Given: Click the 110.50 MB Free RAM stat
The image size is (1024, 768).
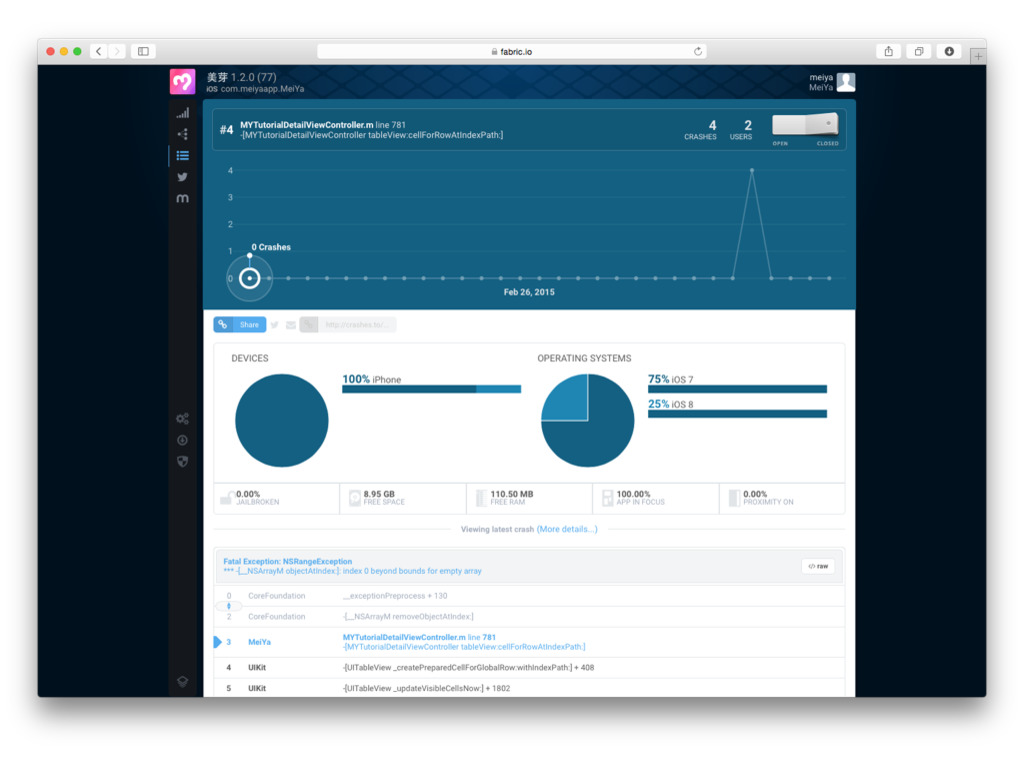Looking at the screenshot, I should tap(529, 498).
